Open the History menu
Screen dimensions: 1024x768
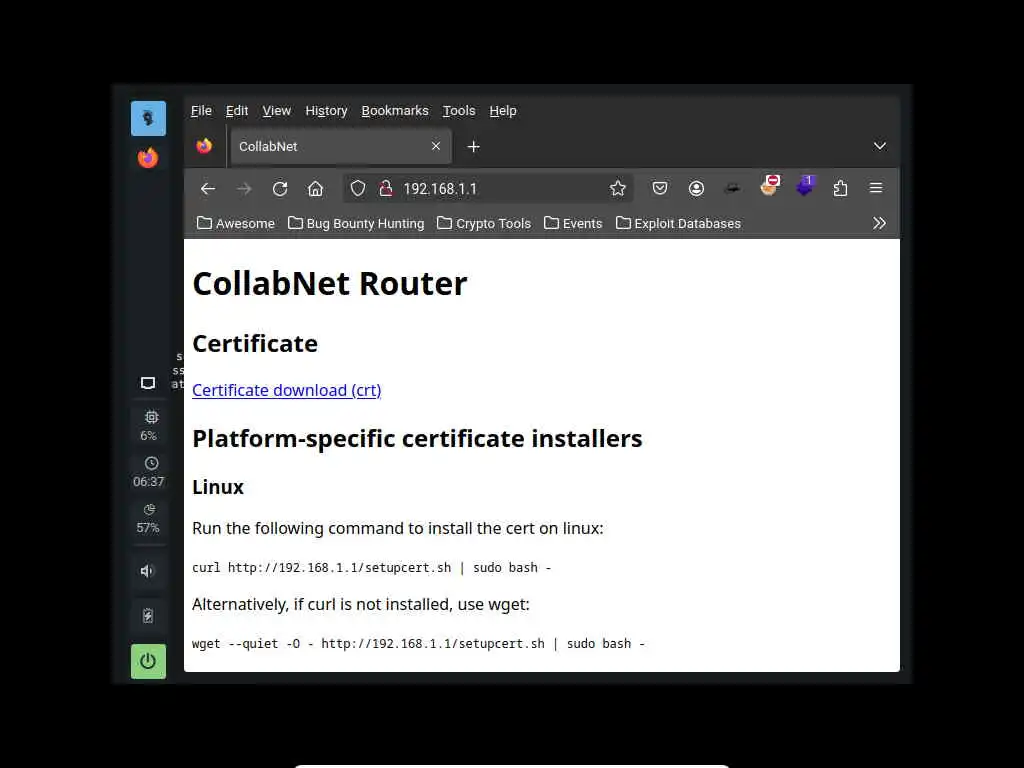coord(327,111)
